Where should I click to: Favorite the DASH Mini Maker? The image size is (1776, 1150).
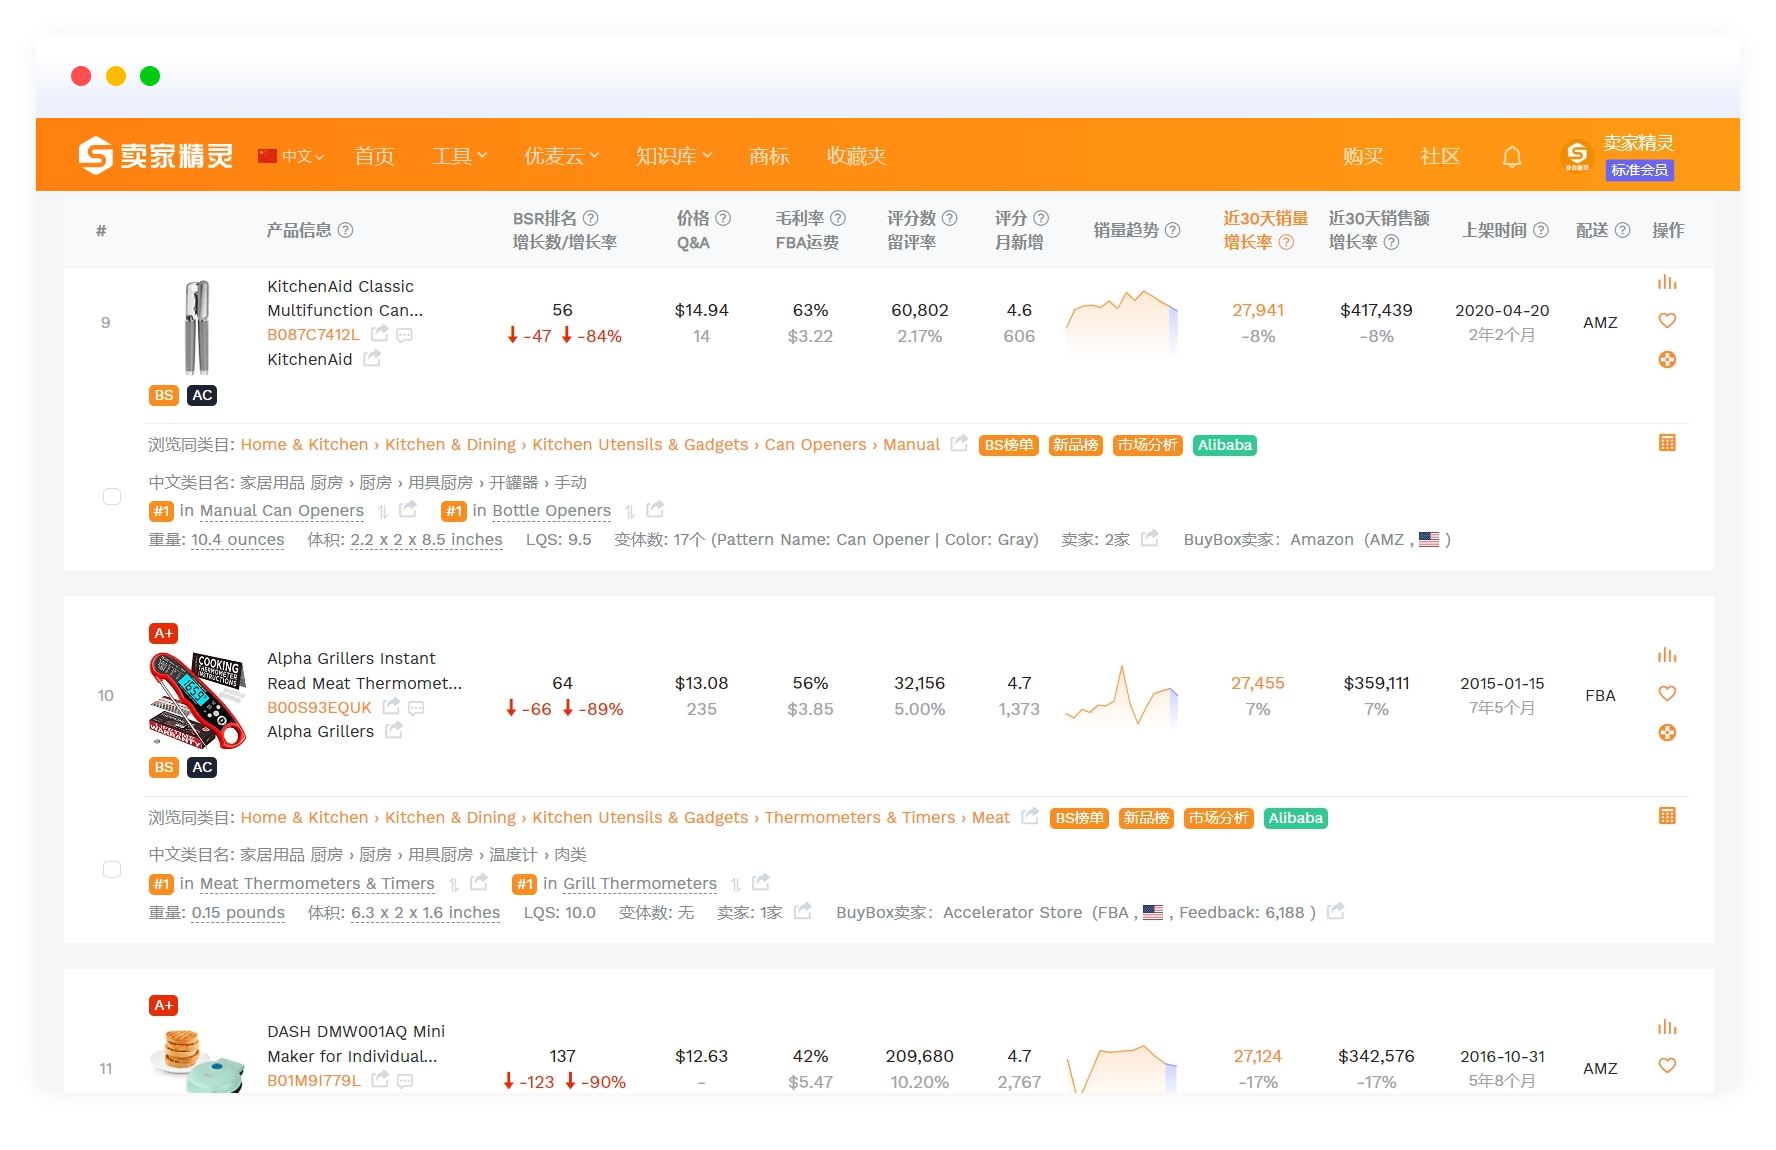coord(1667,1065)
